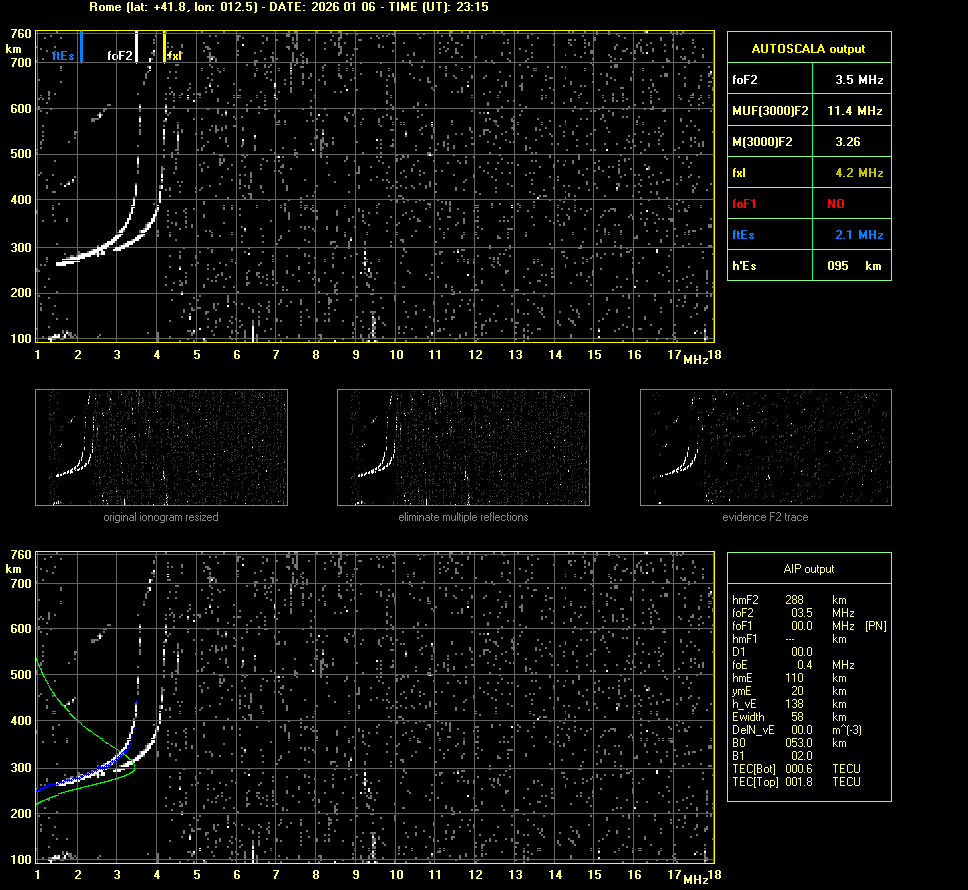This screenshot has height=890, width=968.
Task: Open the 'evidence F2 trace' thumbnail
Action: pyautogui.click(x=765, y=448)
